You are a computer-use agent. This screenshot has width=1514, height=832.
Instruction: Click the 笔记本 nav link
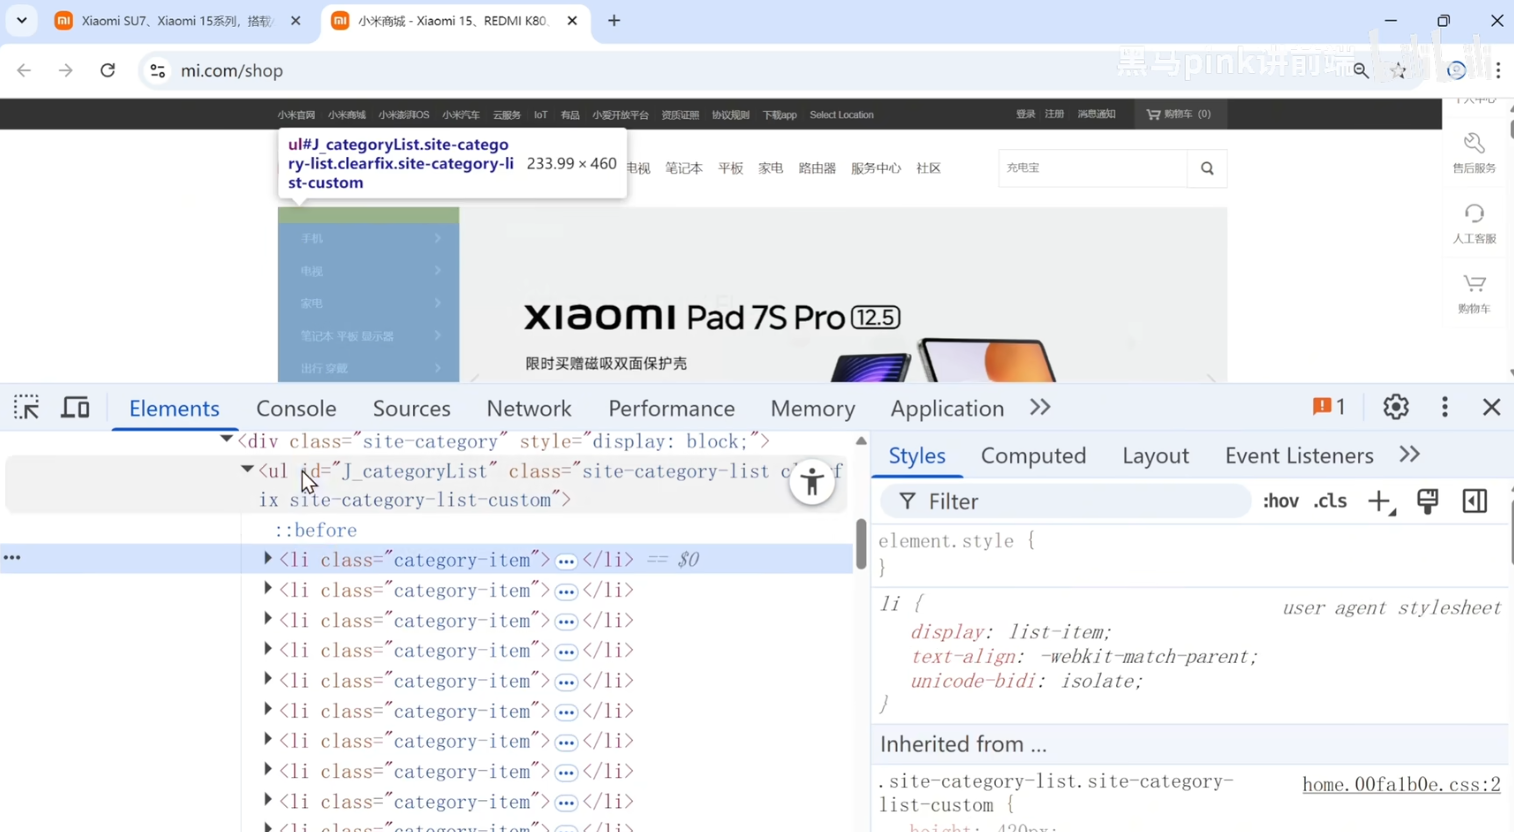pos(684,168)
